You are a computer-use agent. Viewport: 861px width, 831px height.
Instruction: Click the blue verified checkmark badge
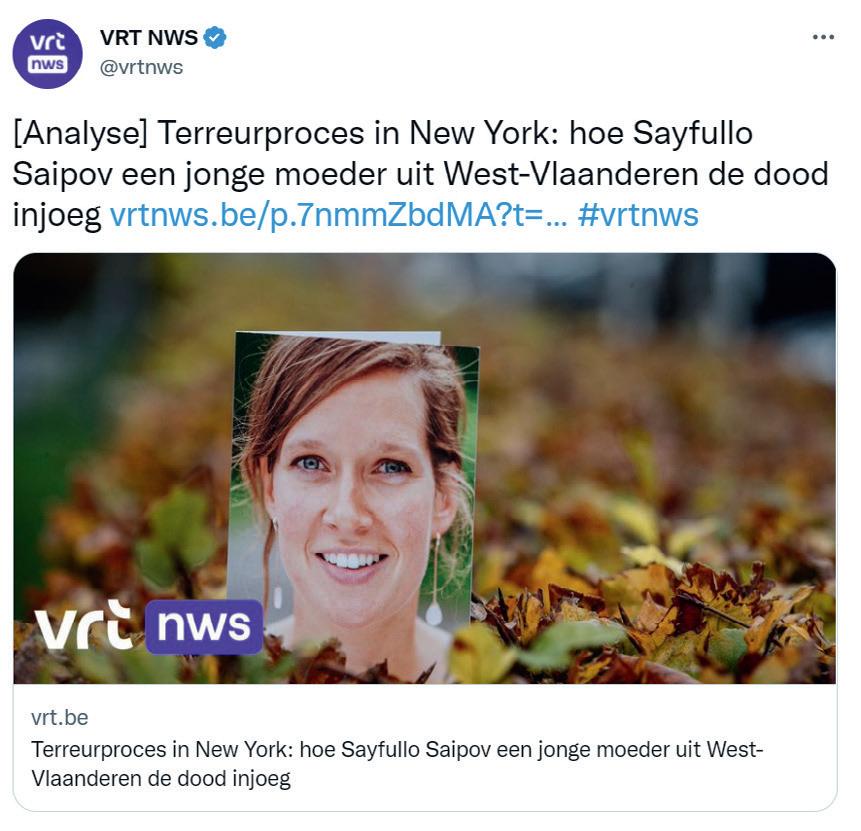[215, 38]
